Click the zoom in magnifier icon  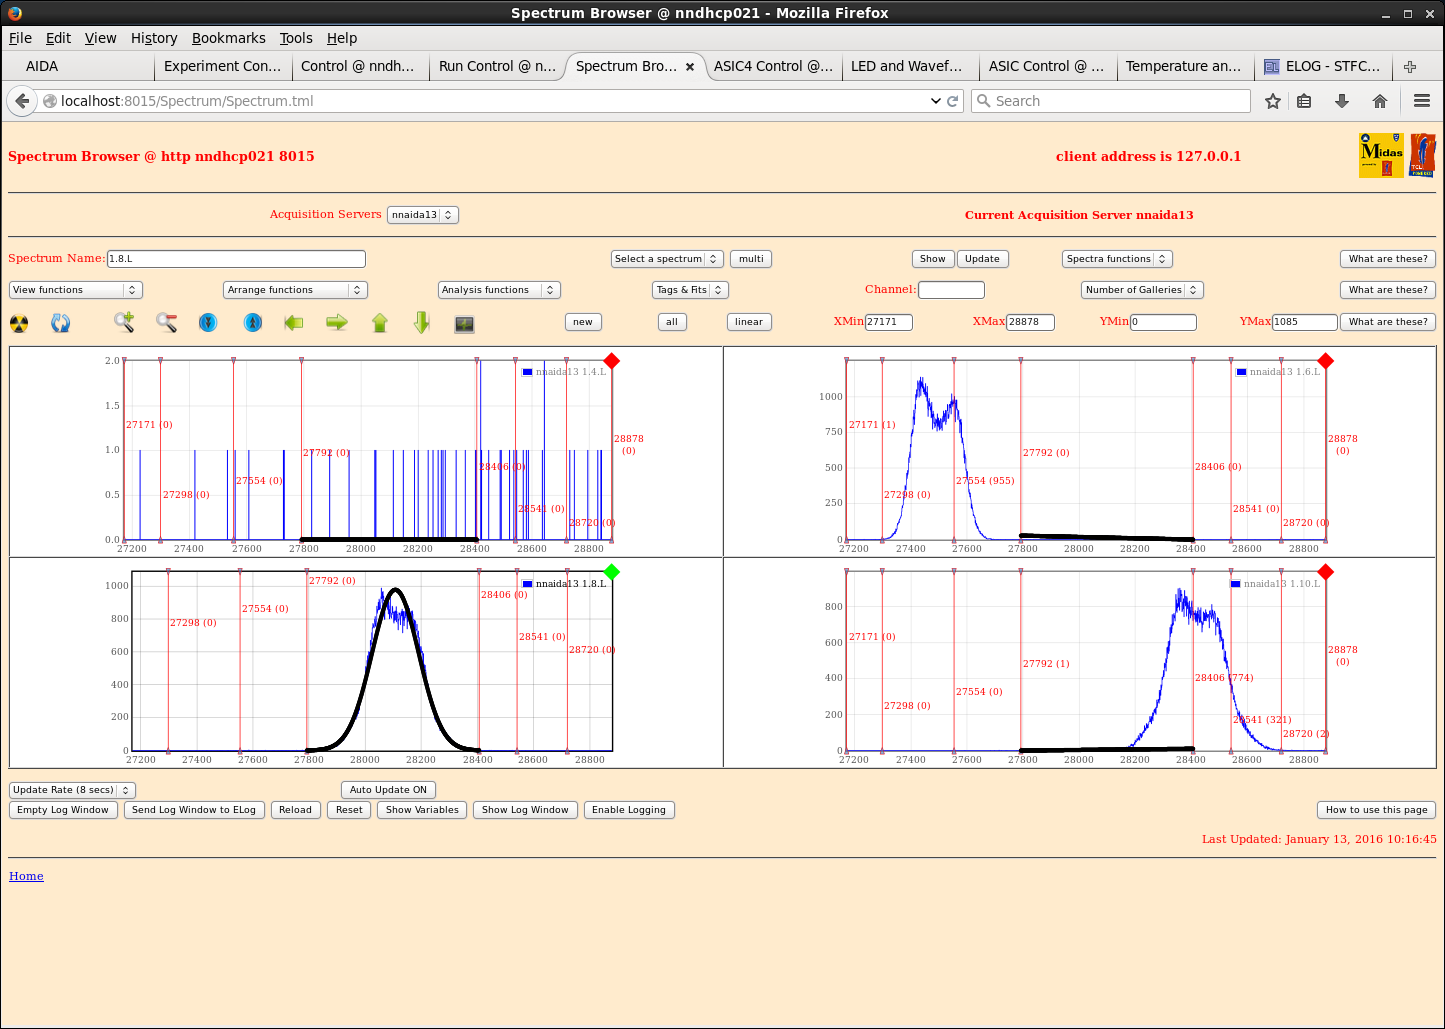point(124,322)
